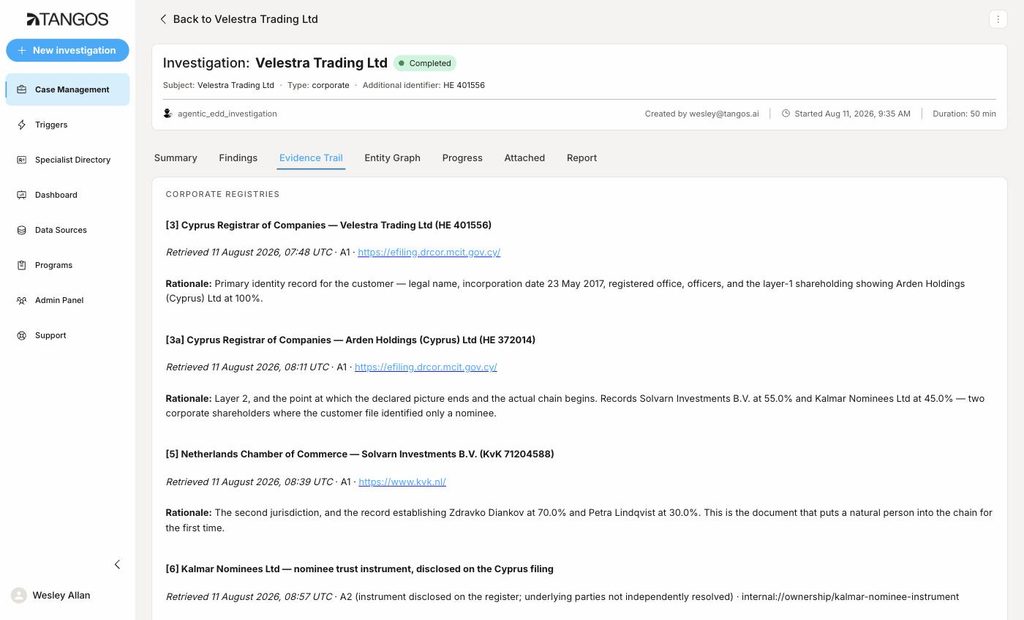Open the Data Sources database icon
The image size is (1024, 620).
tap(22, 230)
